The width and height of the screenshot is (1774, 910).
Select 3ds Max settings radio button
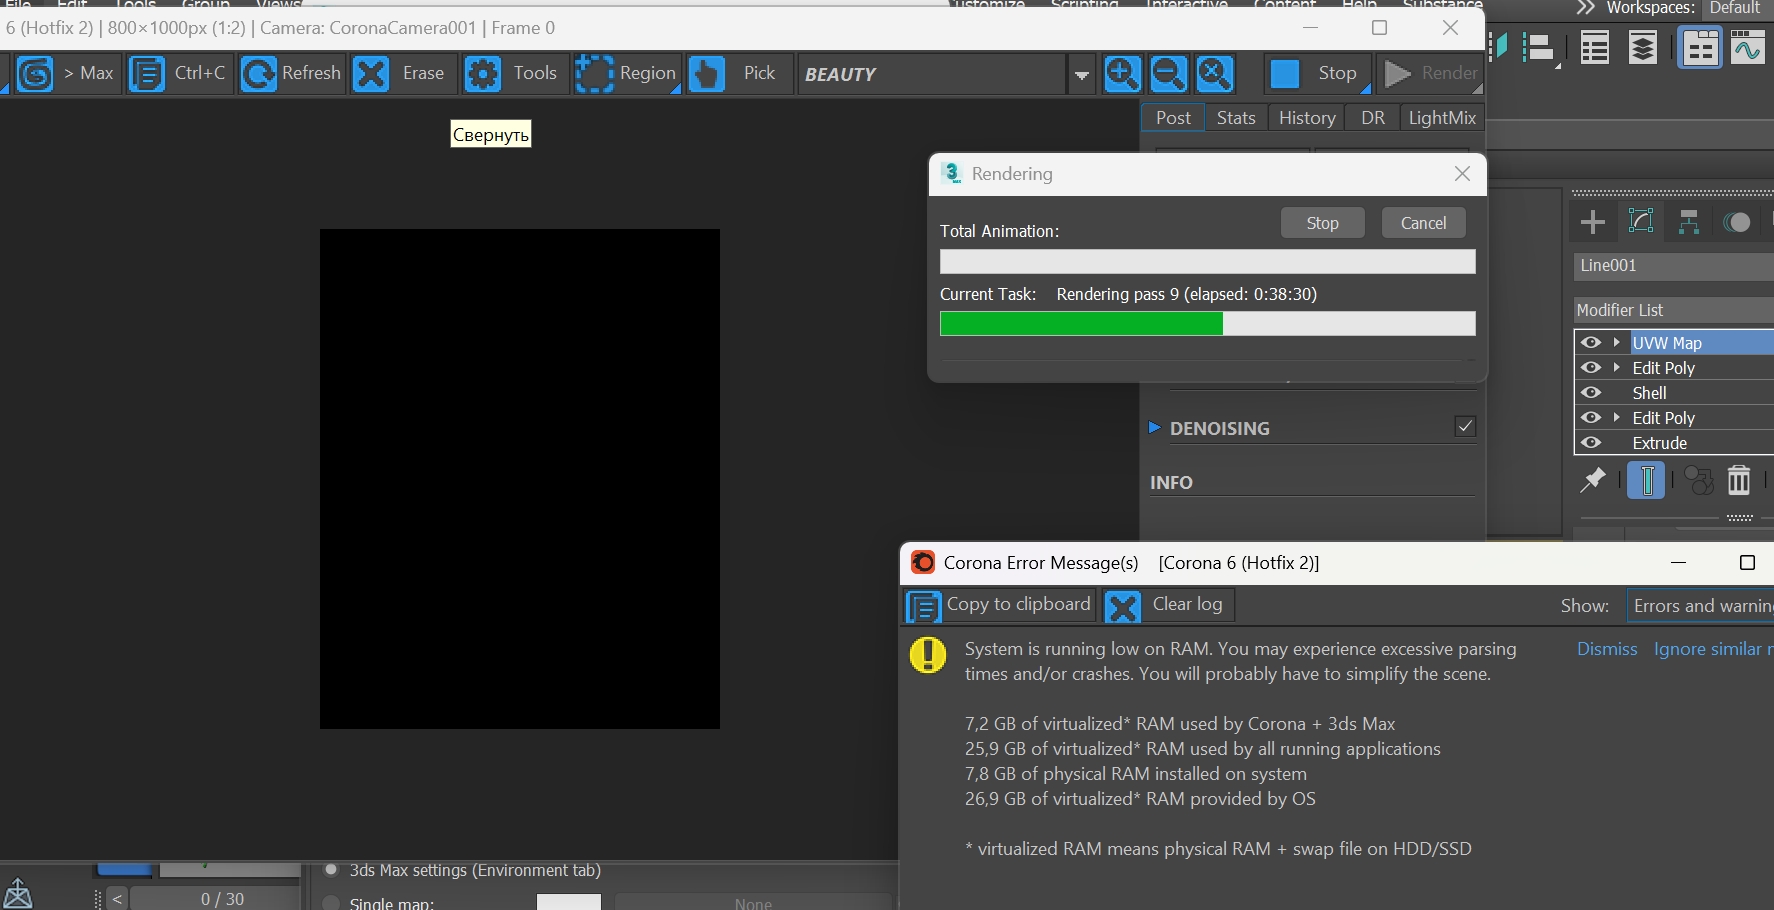[x=331, y=870]
